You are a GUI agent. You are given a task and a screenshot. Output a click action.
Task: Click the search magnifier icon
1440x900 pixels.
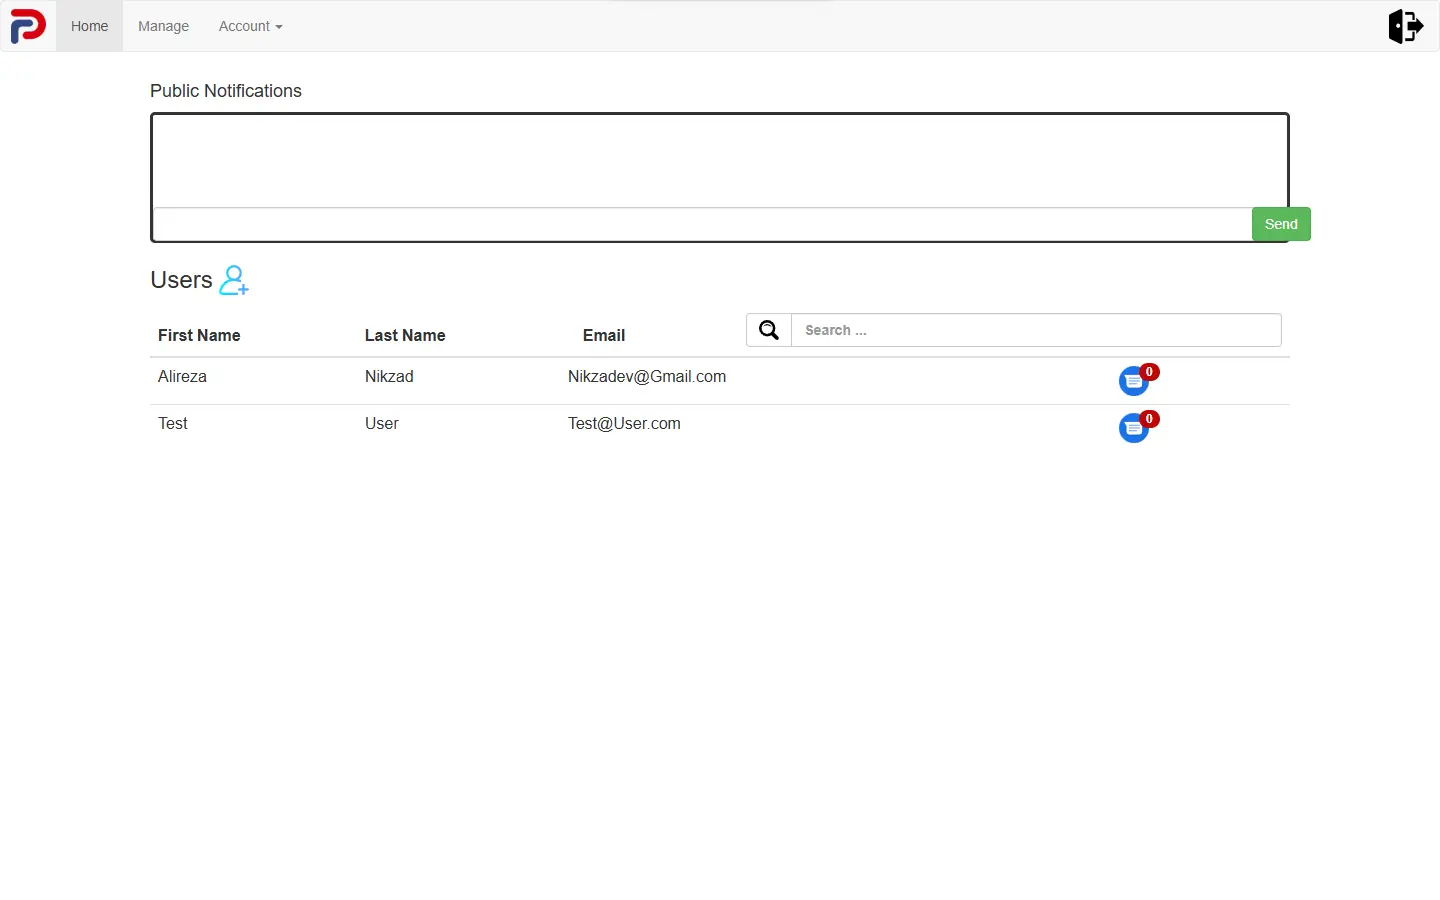pos(769,330)
